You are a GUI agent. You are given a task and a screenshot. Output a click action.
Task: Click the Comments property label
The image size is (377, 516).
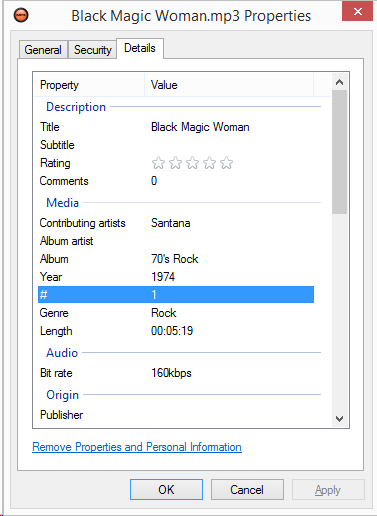click(x=64, y=181)
